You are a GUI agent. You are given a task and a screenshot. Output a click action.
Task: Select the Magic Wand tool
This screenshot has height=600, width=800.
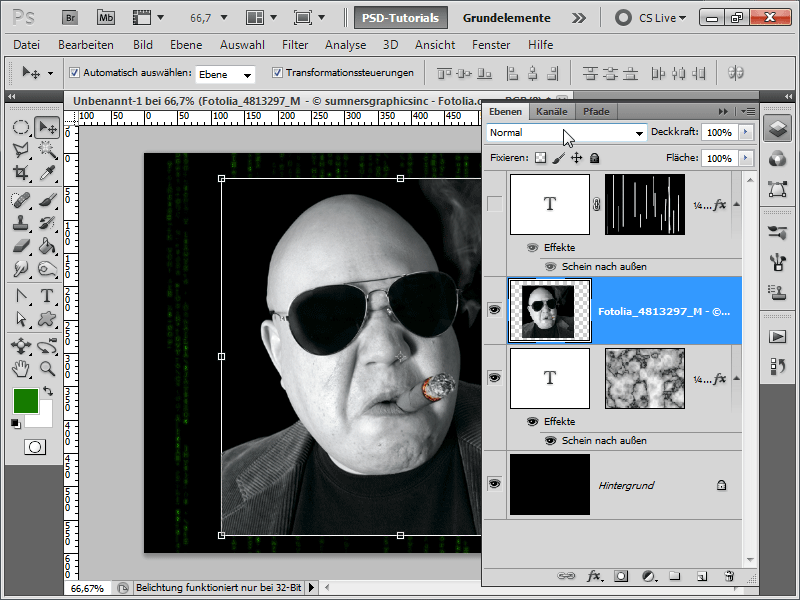47,150
